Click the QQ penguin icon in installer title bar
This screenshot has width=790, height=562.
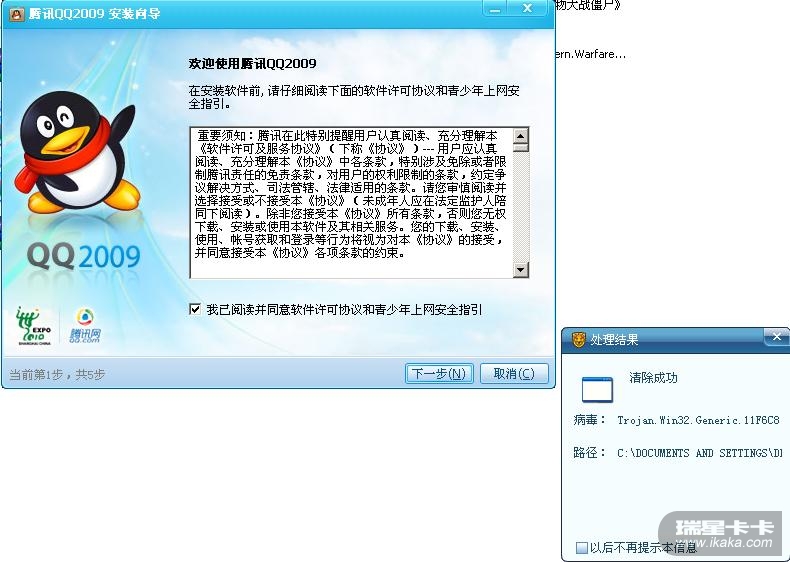coord(17,13)
